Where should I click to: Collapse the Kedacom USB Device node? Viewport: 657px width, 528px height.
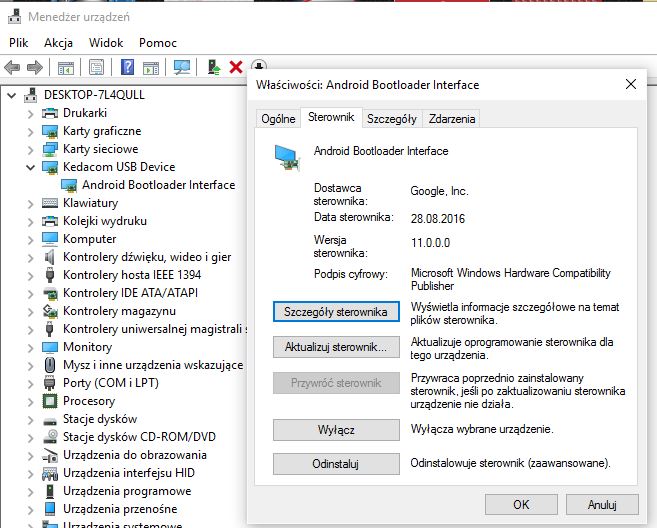tap(30, 167)
